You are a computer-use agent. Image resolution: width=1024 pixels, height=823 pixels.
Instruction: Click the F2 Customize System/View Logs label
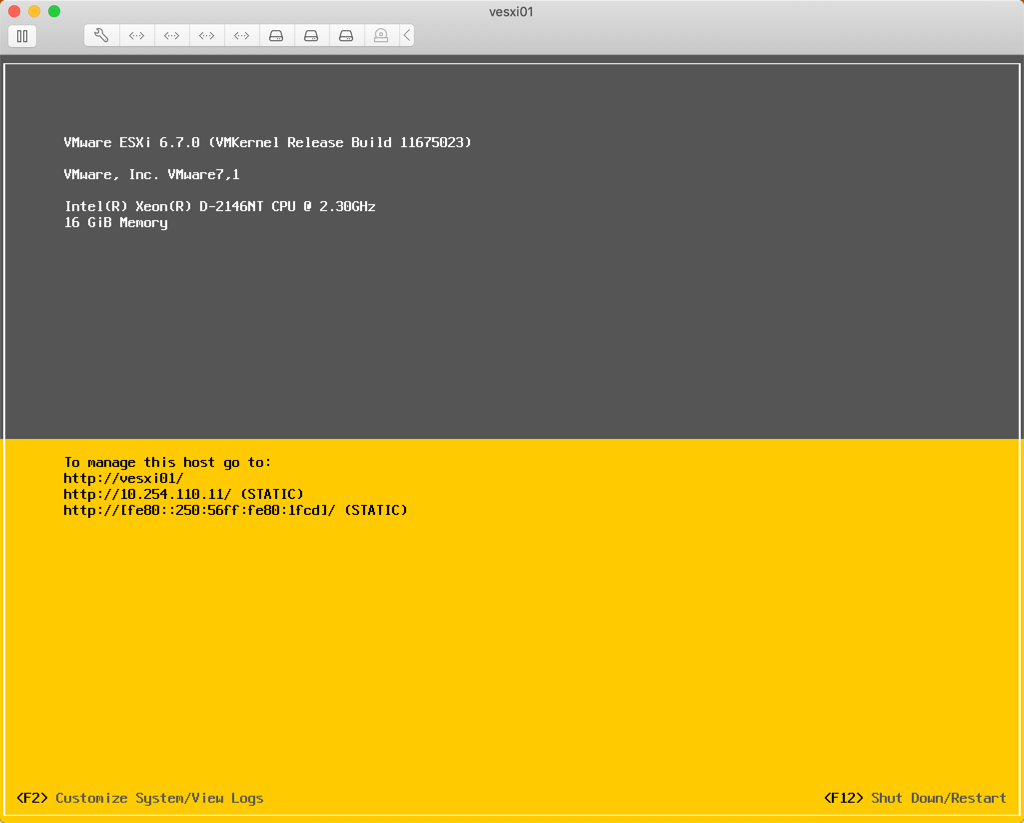(x=140, y=798)
